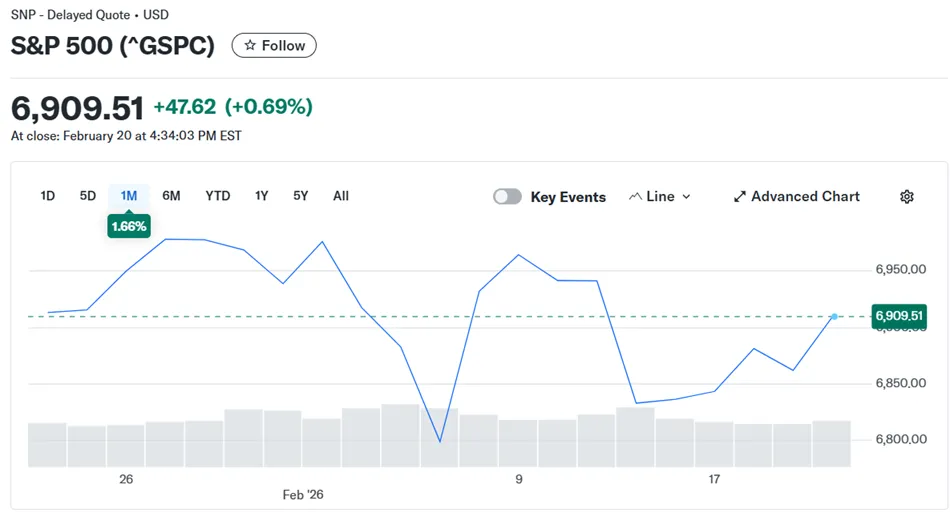Switch to the 5D time range
Screen dimensions: 950x513
[x=88, y=196]
